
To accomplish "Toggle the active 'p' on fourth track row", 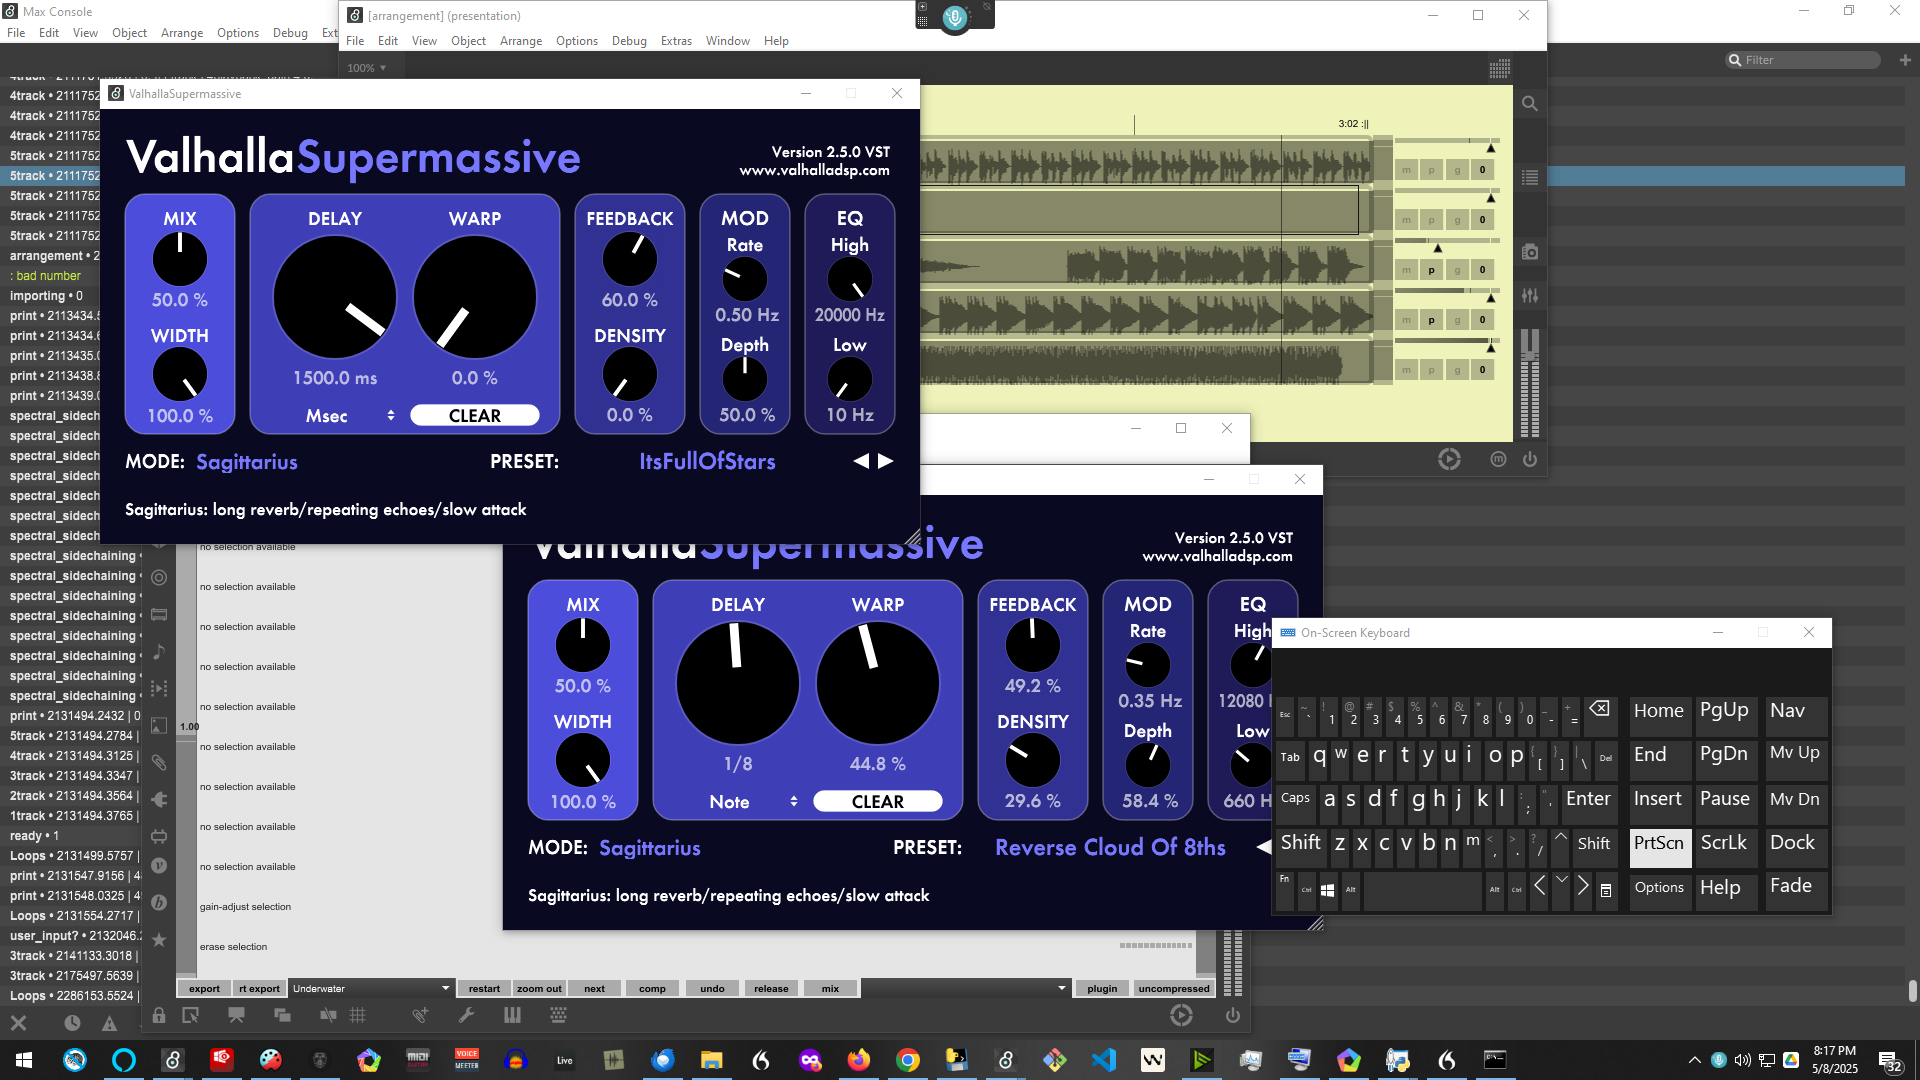I will click(x=1431, y=320).
